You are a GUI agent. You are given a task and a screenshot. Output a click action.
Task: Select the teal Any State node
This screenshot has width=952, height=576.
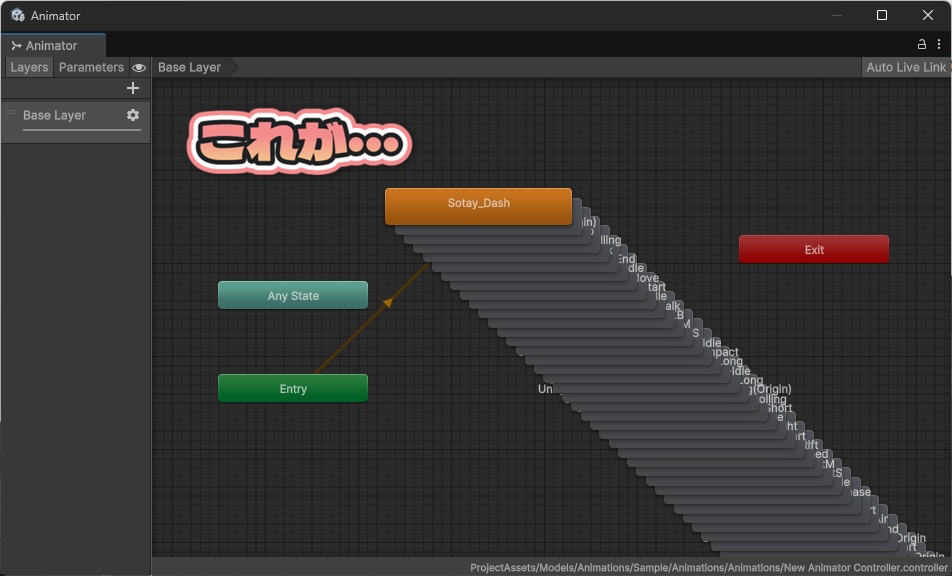(292, 295)
